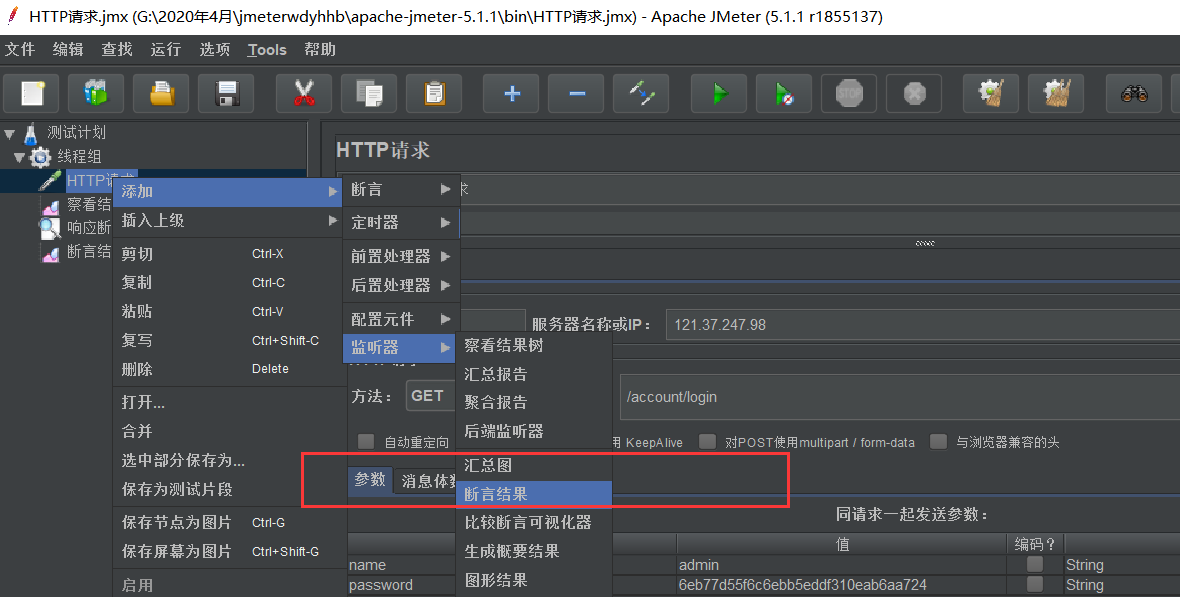Choose 汇总图 listener

(534, 465)
